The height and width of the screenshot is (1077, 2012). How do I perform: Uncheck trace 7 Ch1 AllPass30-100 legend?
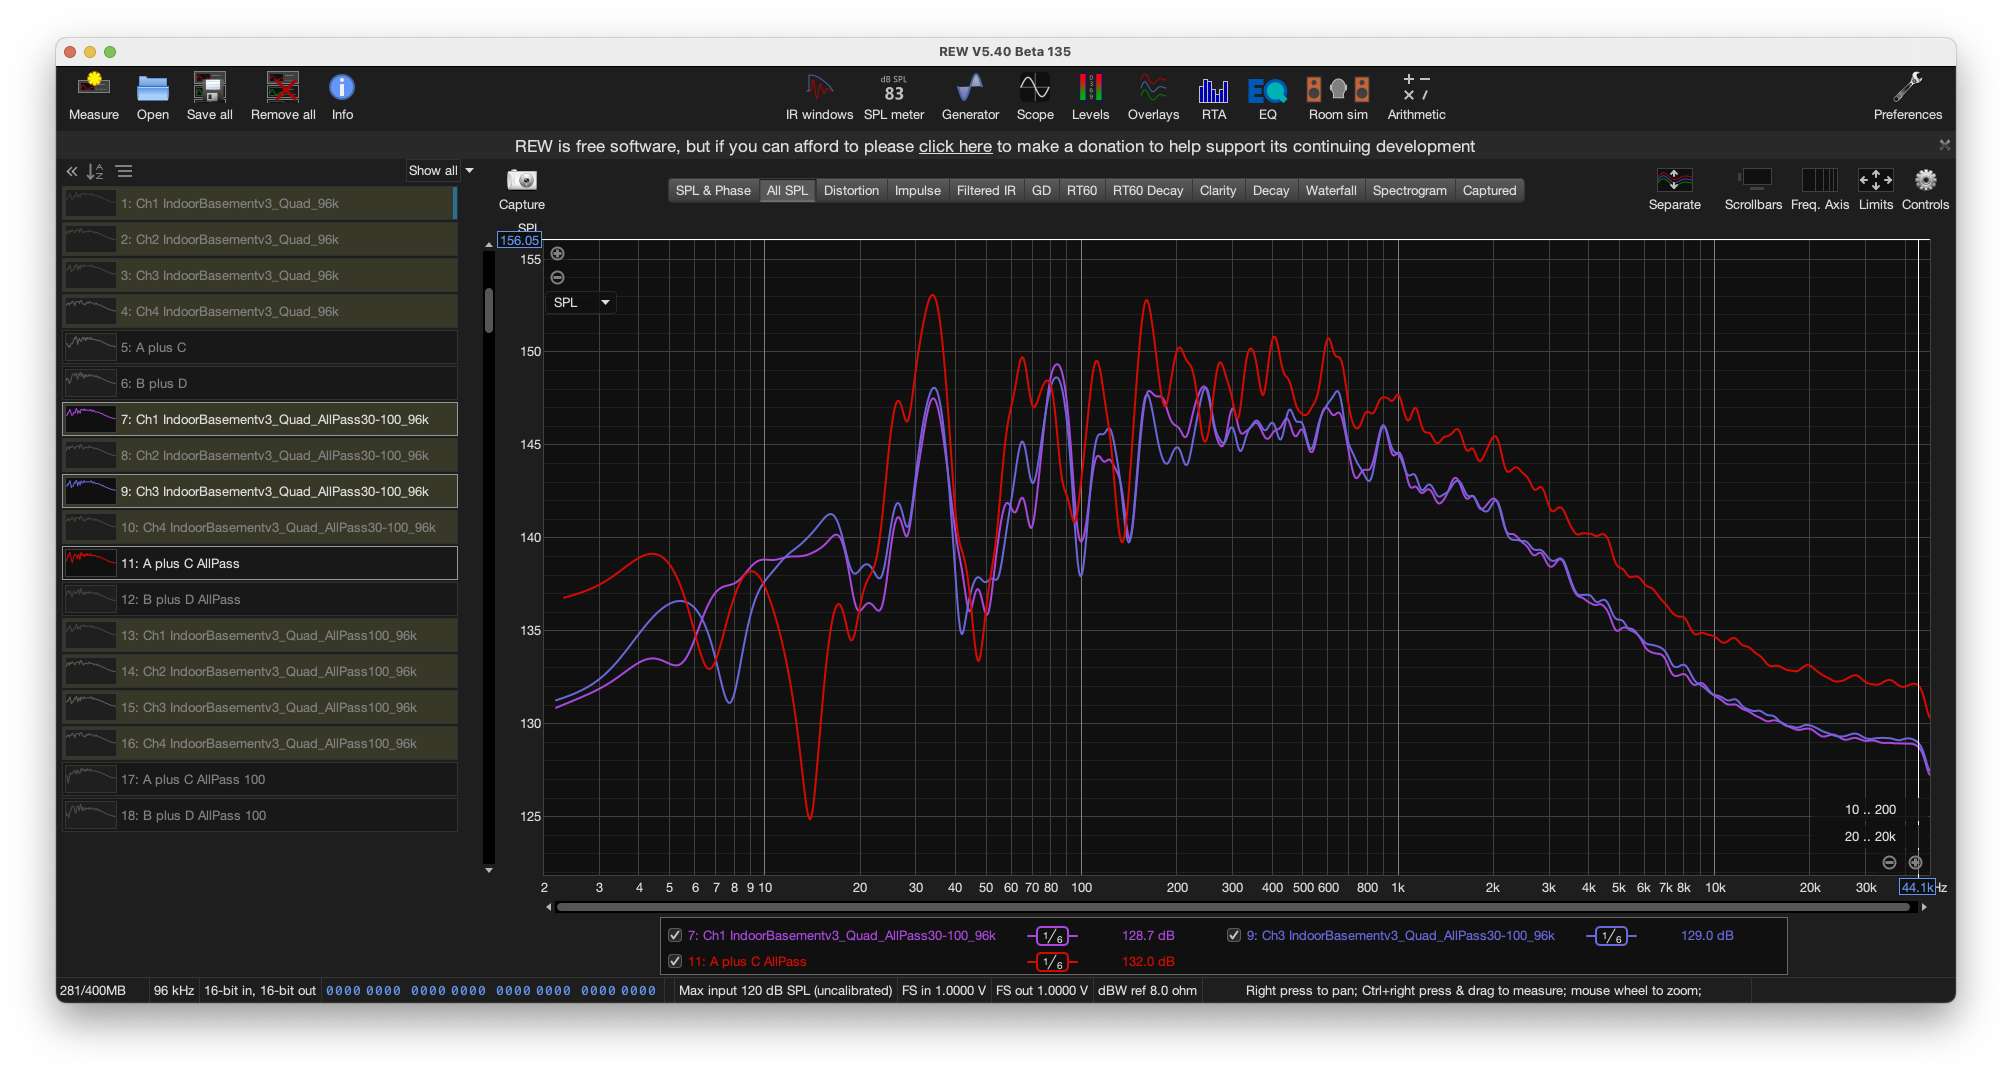675,935
